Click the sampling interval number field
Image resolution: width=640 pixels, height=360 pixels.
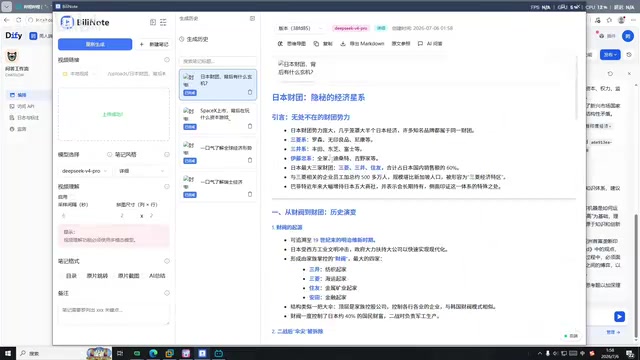coord(84,216)
